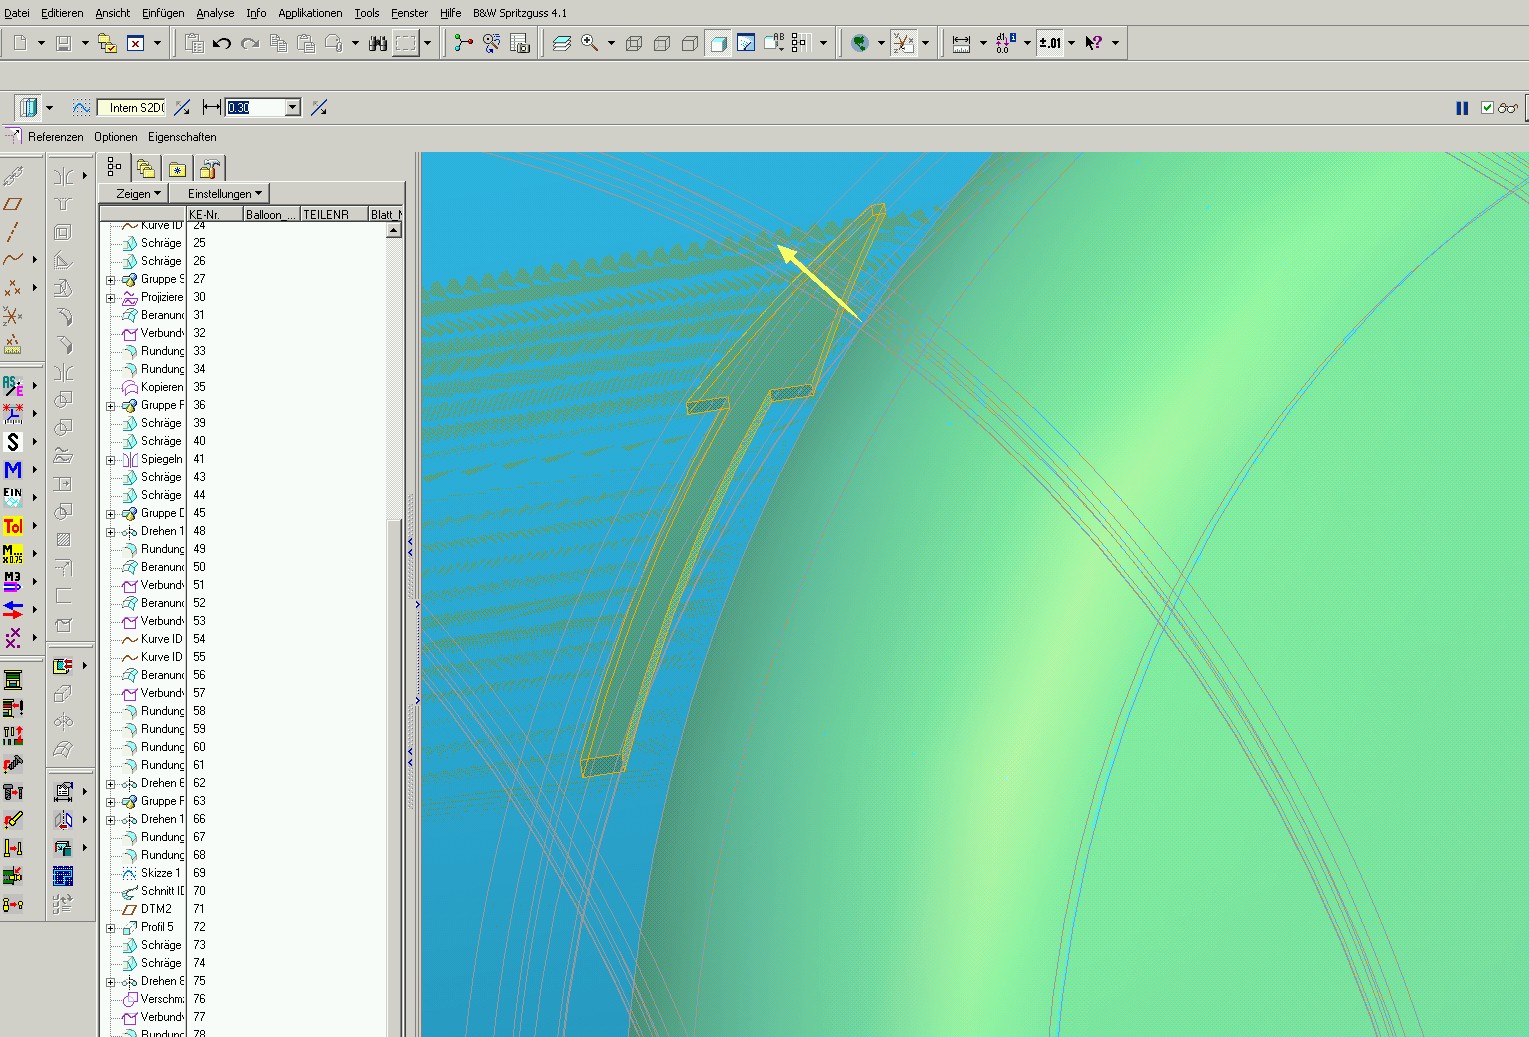Click the pause feature button
The width and height of the screenshot is (1529, 1037).
point(1462,108)
